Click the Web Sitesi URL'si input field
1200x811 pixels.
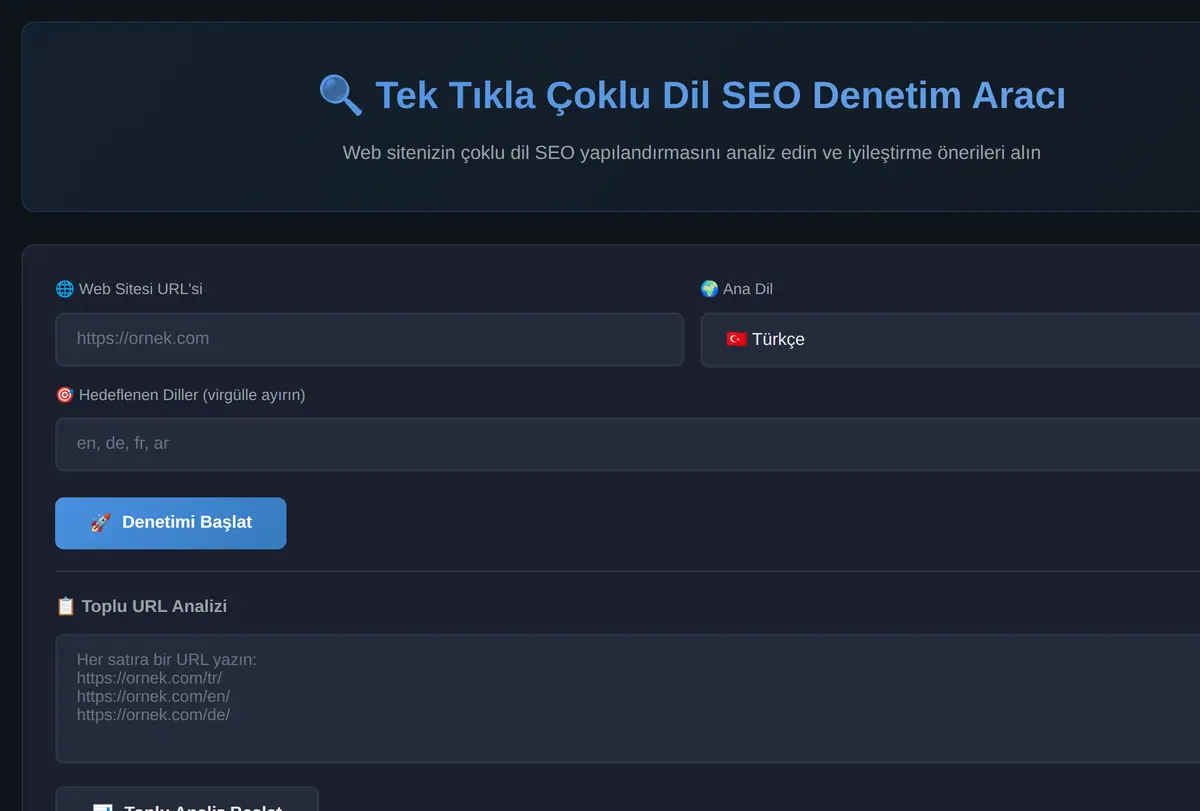pos(369,339)
